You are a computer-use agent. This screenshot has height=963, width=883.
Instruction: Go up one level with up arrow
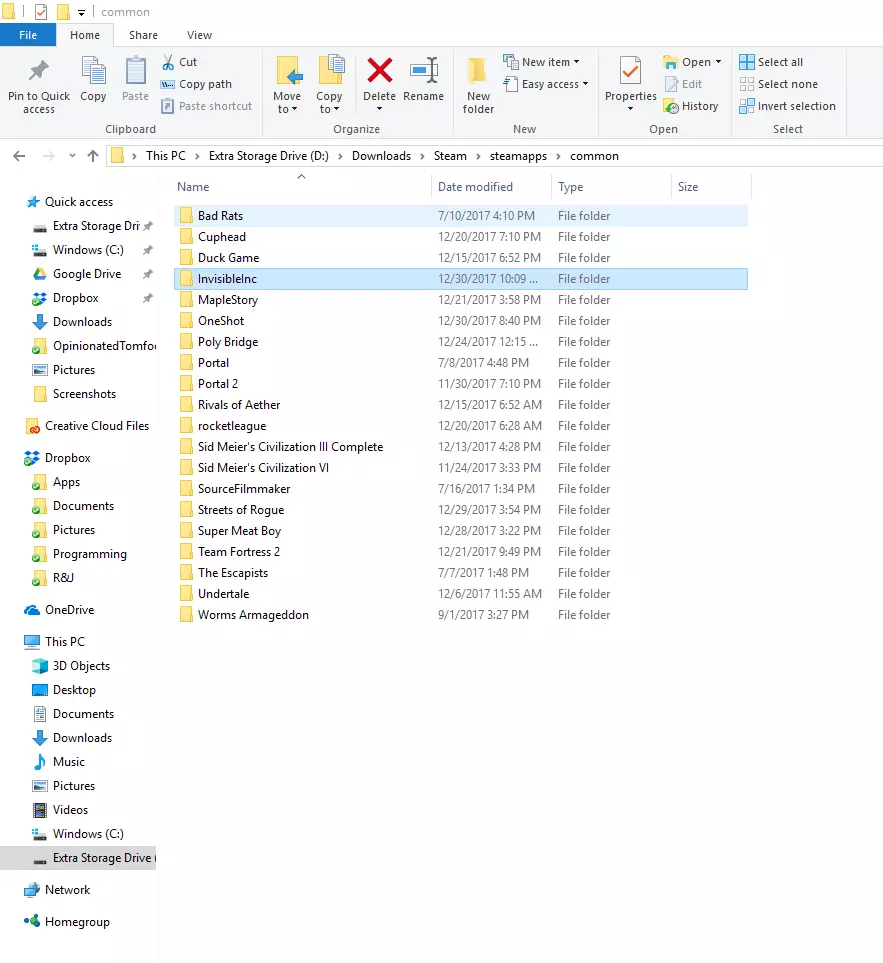[x=93, y=156]
